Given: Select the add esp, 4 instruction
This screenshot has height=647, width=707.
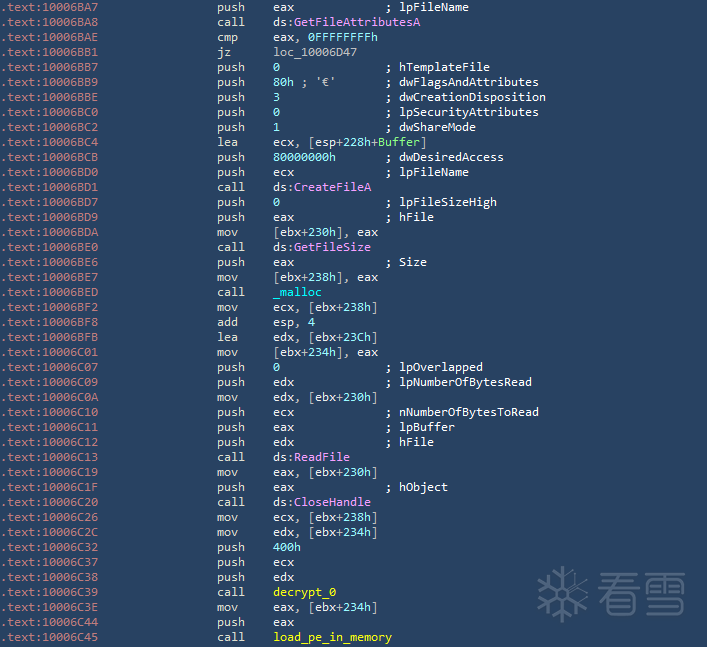Looking at the screenshot, I should [x=266, y=322].
